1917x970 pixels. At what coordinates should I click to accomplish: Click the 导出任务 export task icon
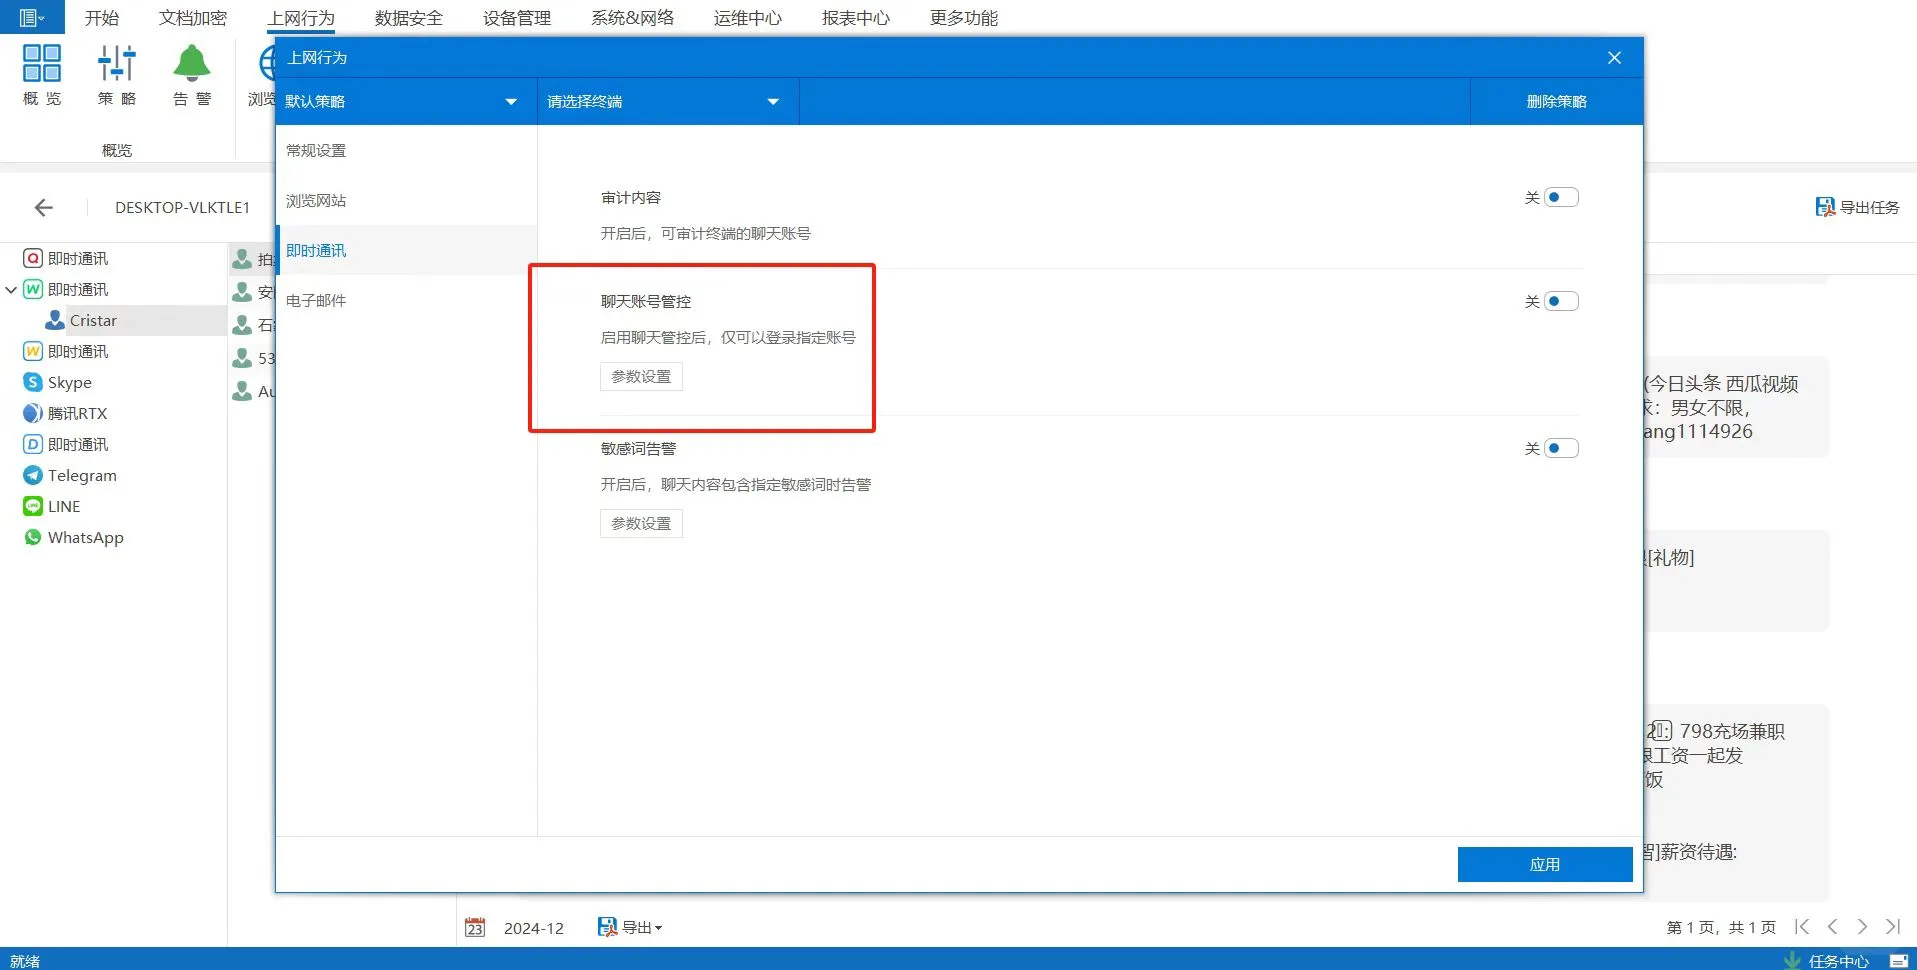pos(1825,207)
